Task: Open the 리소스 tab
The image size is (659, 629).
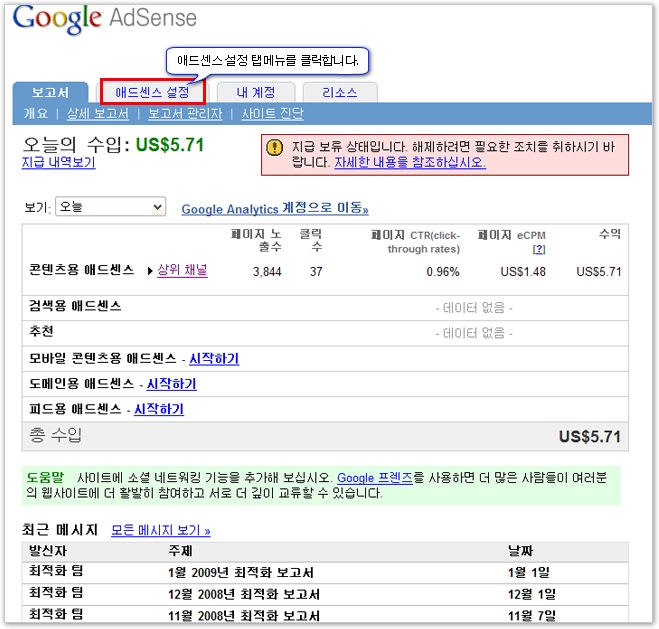Action: [340, 92]
